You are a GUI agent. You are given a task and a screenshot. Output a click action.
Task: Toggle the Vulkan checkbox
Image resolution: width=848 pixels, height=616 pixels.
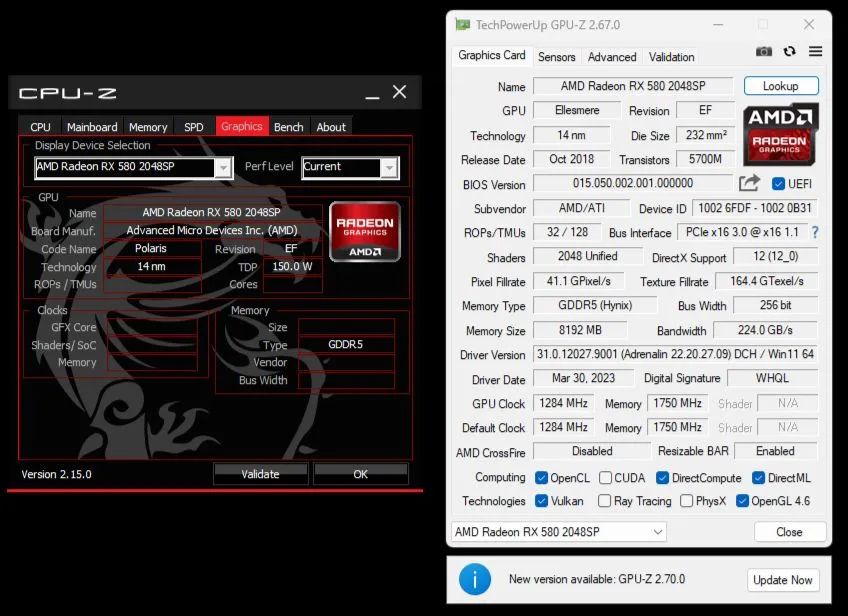541,501
